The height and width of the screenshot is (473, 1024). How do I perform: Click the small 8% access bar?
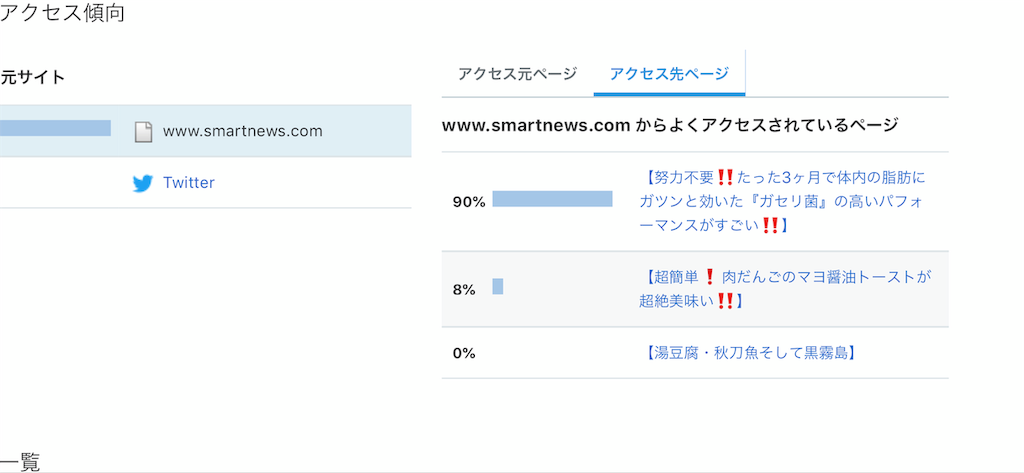click(498, 286)
